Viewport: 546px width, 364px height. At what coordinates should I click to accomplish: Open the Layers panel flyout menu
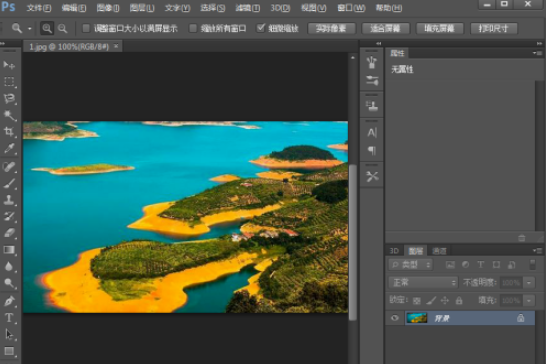tap(537, 250)
